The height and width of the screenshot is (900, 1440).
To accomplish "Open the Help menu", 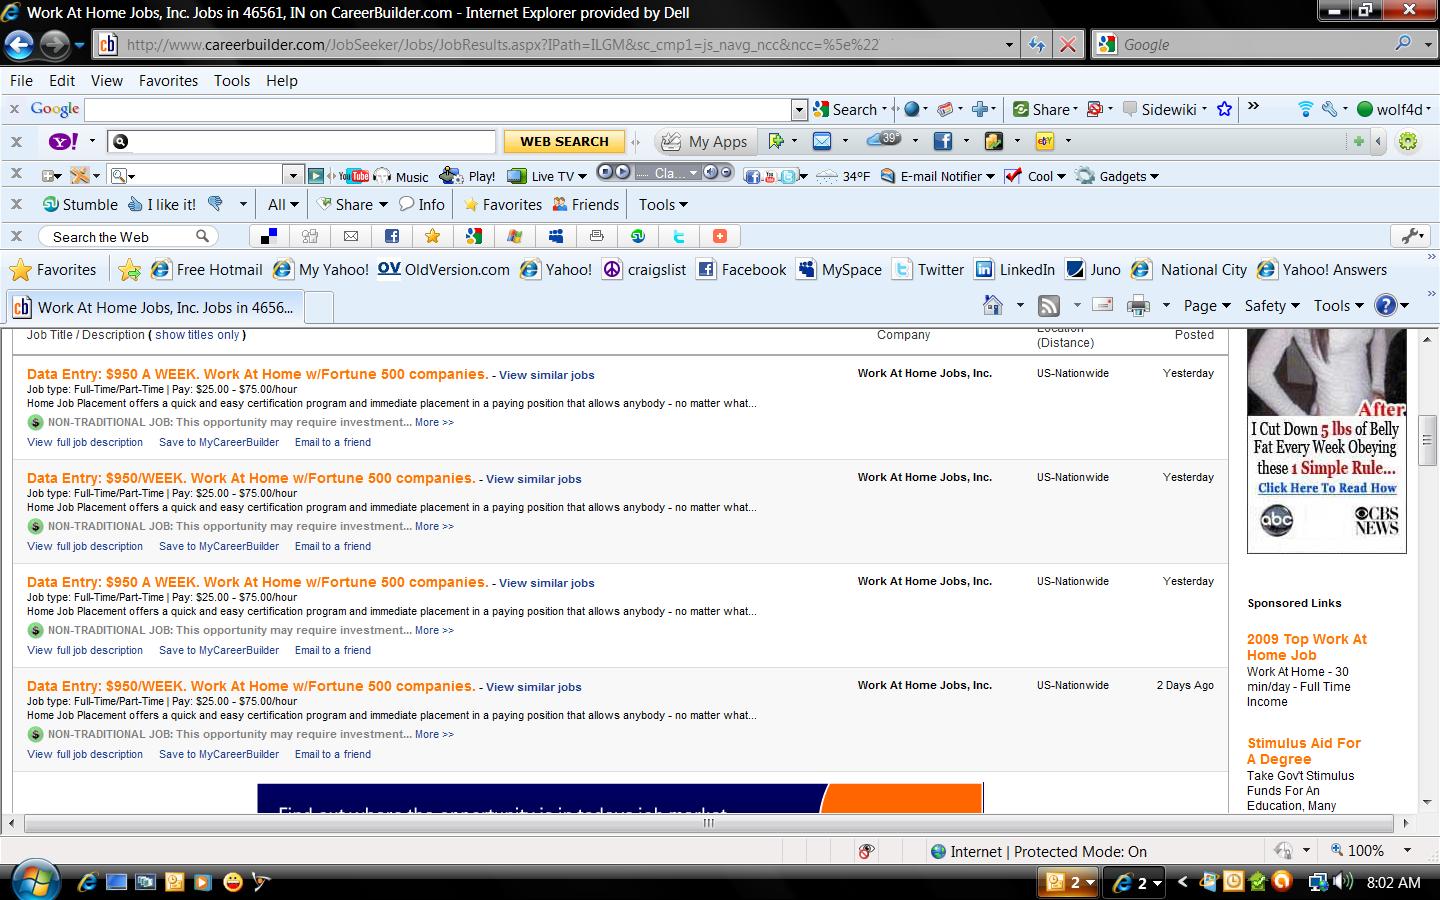I will click(x=282, y=80).
